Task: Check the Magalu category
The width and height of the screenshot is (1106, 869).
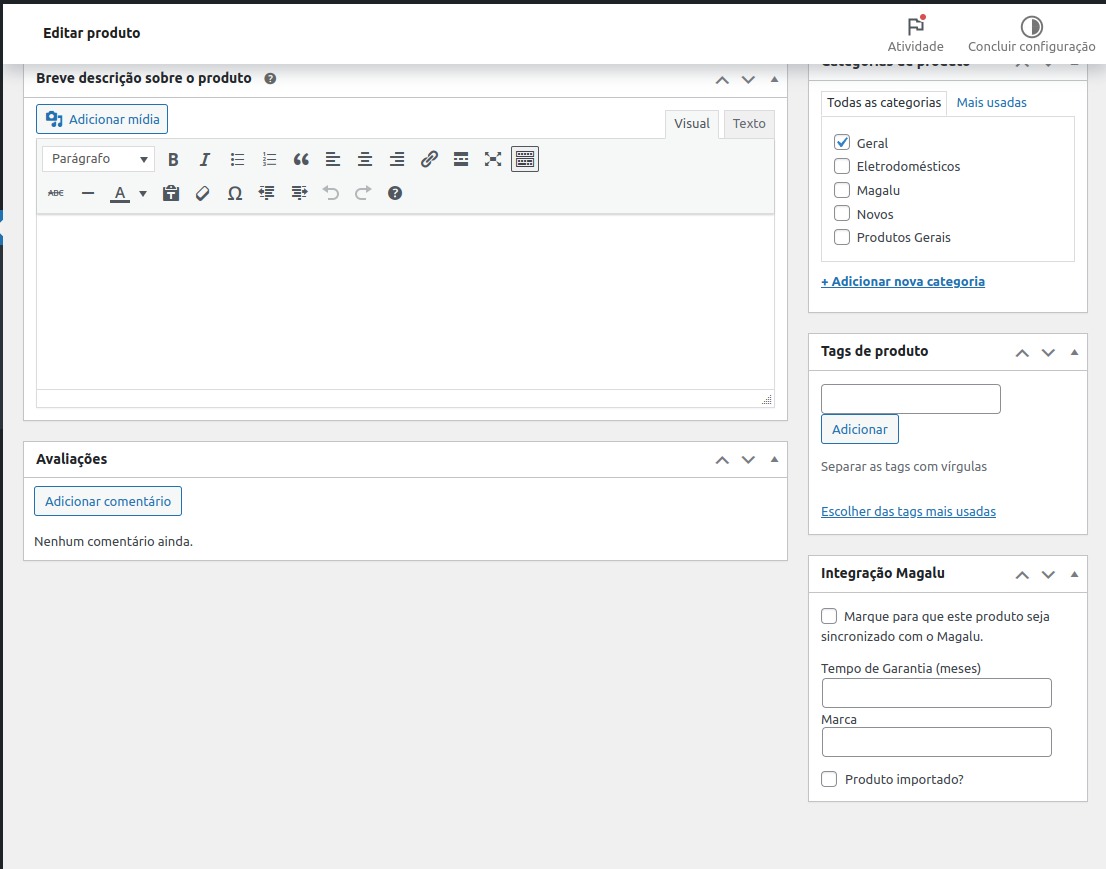Action: click(842, 190)
